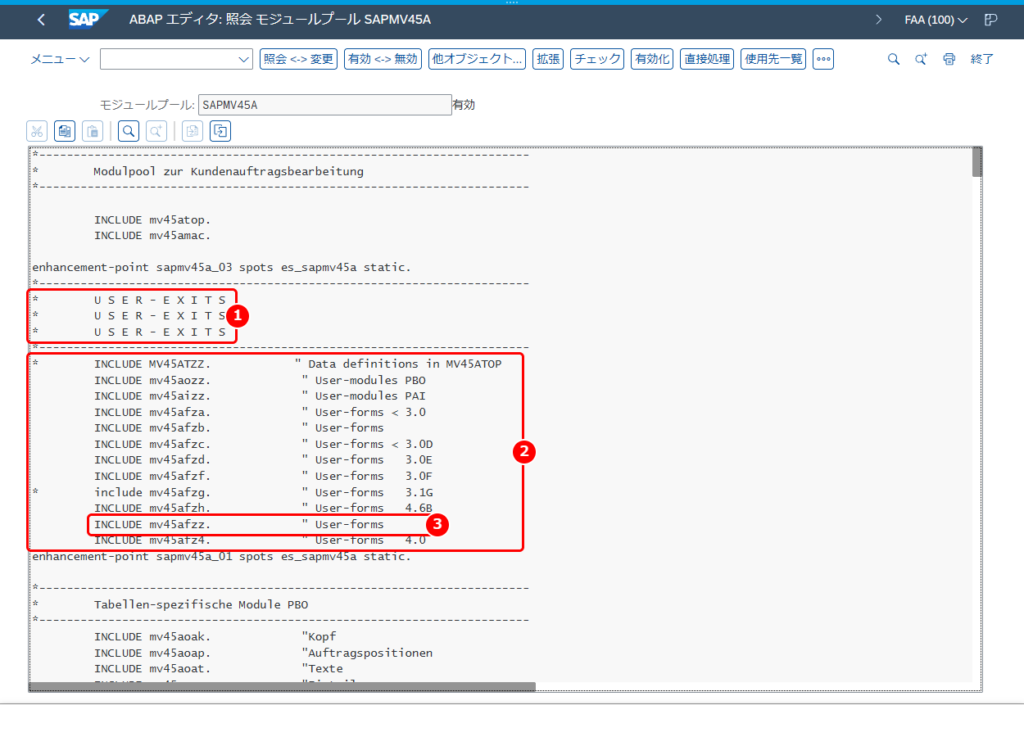
Task: Click the INCLUDE mv45afza. line
Action: coord(152,413)
